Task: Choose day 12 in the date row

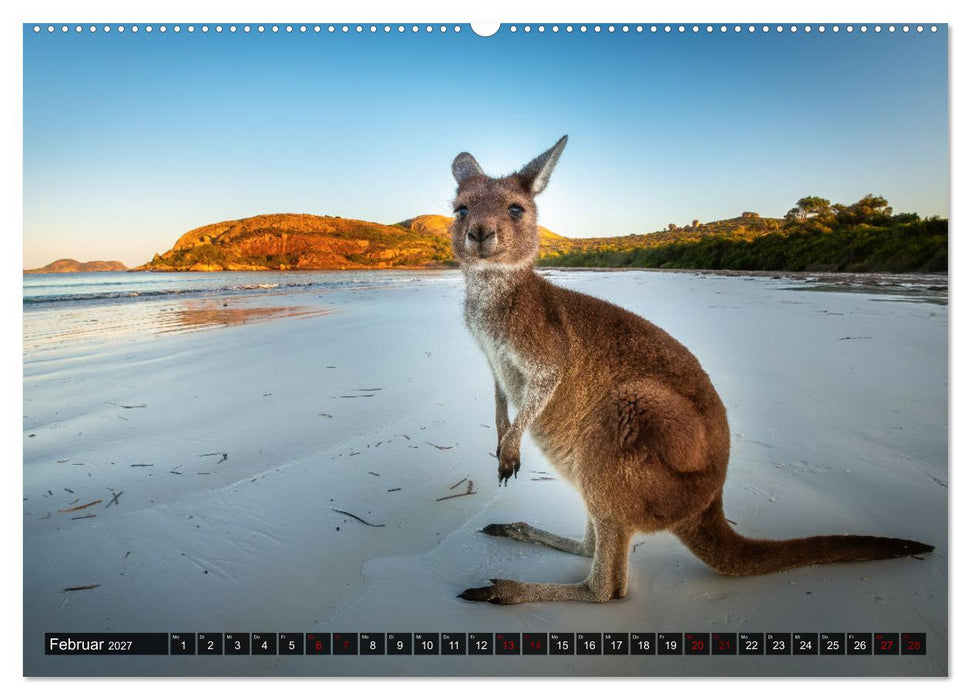Action: point(481,644)
